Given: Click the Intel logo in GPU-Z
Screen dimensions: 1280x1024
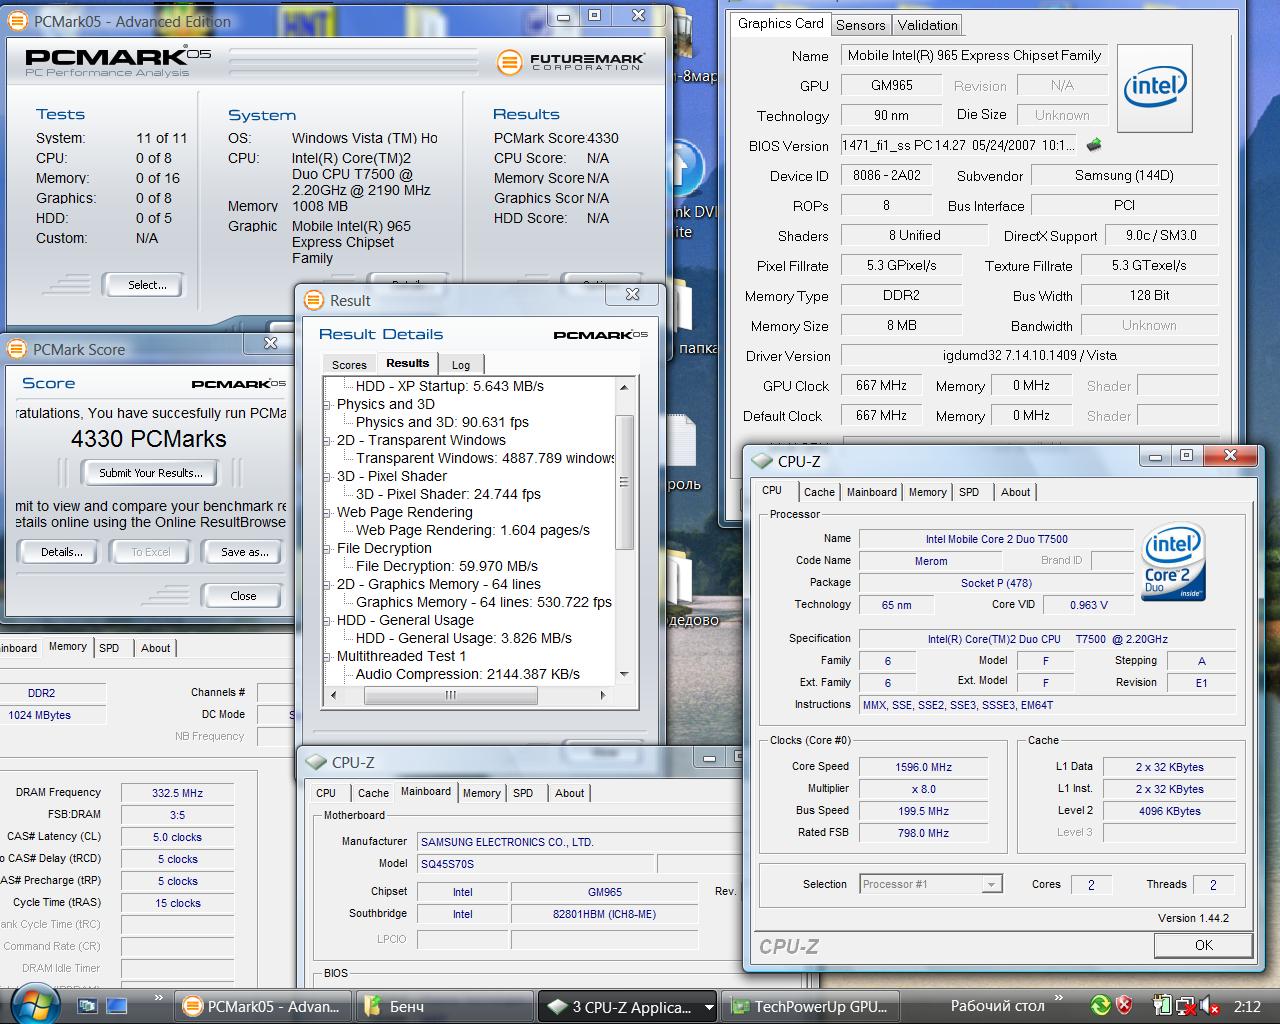Looking at the screenshot, I should tap(1154, 88).
